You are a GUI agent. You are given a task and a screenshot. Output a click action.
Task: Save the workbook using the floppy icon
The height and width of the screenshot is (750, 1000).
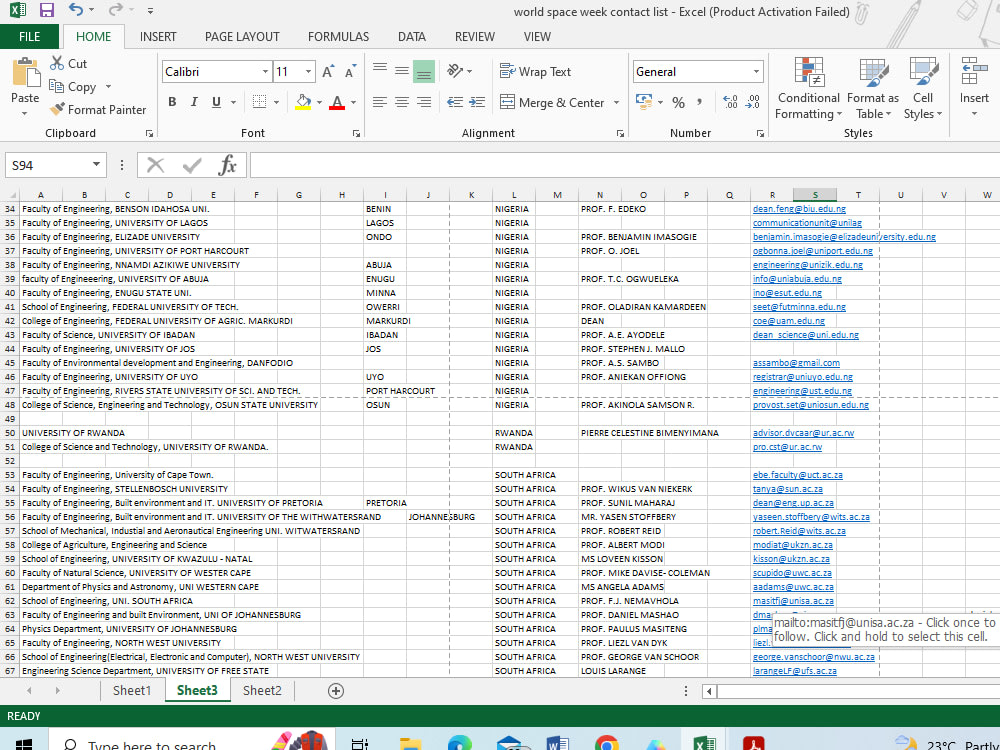tap(47, 10)
